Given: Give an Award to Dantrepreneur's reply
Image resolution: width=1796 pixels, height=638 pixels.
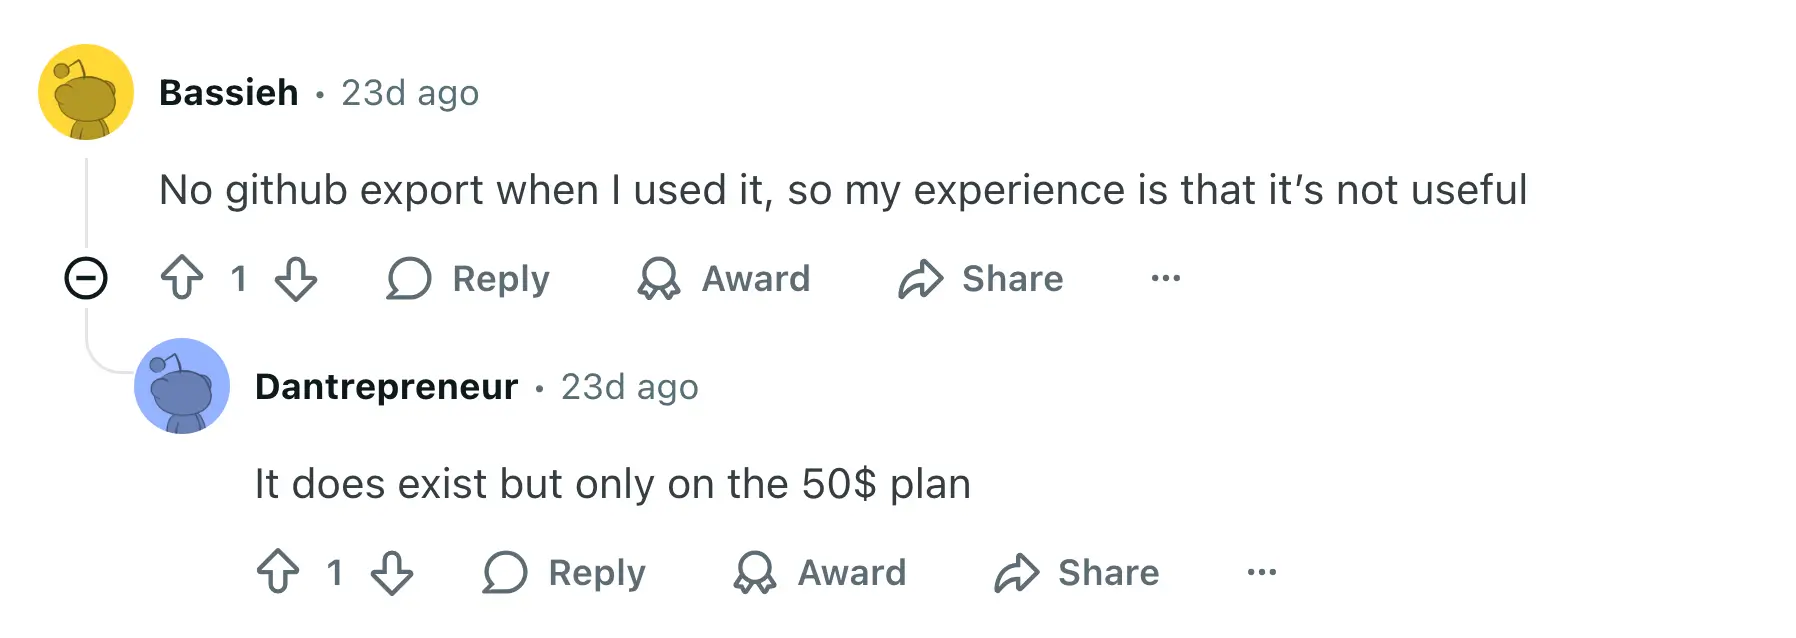Looking at the screenshot, I should pos(820,573).
